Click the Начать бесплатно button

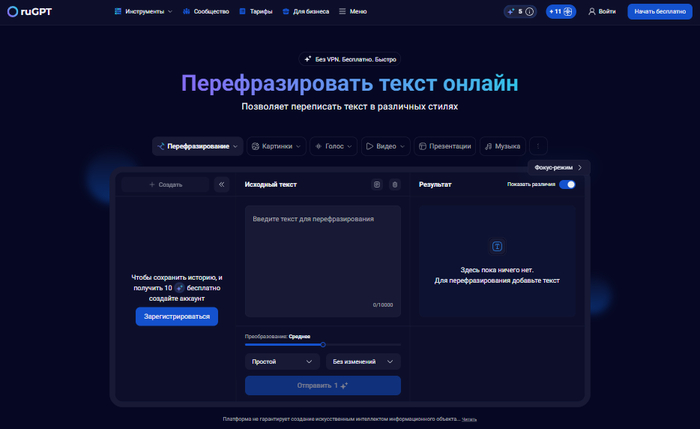657,12
